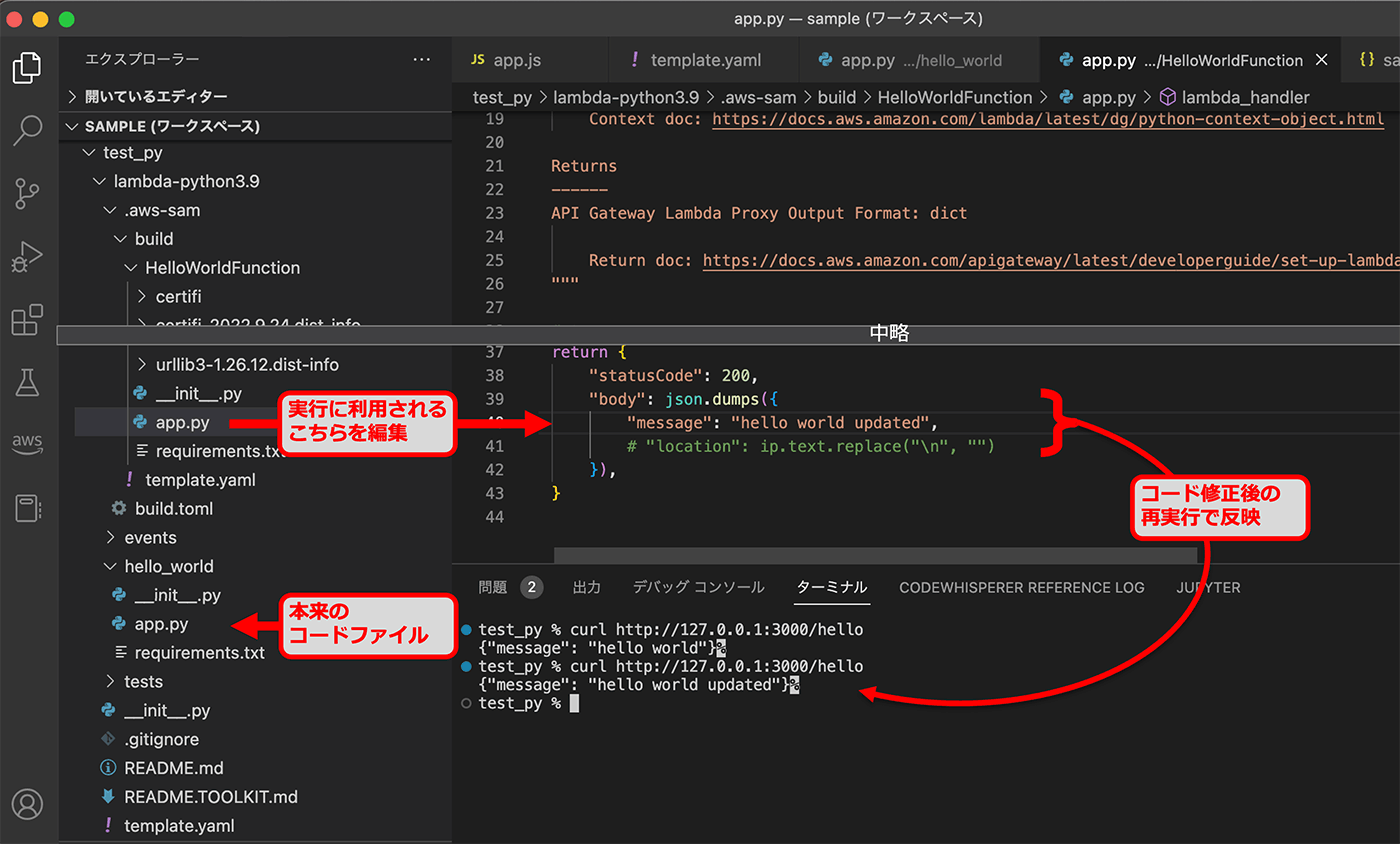Open the notebook-style icon below AWS
This screenshot has height=844, width=1400.
tap(27, 508)
